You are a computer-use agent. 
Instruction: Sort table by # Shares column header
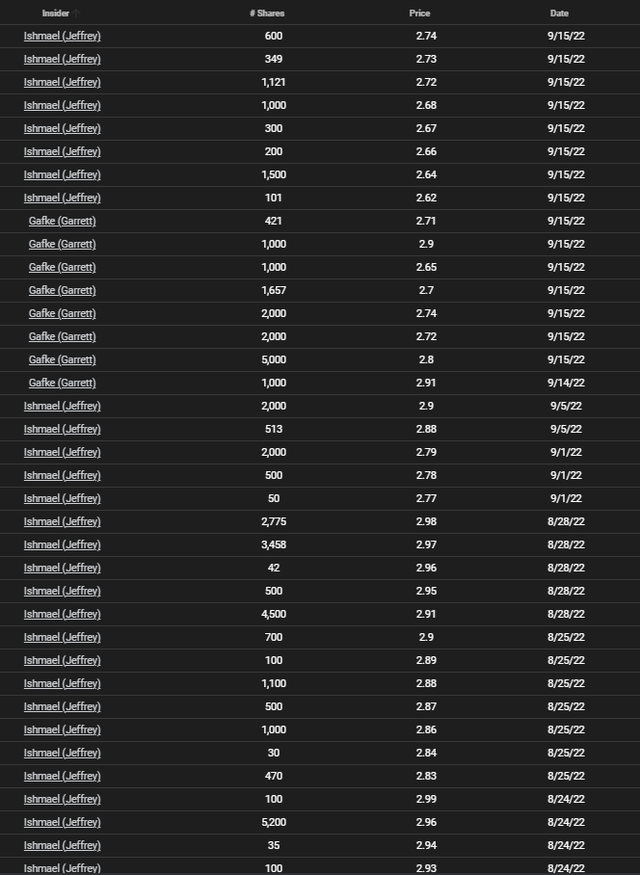(267, 13)
